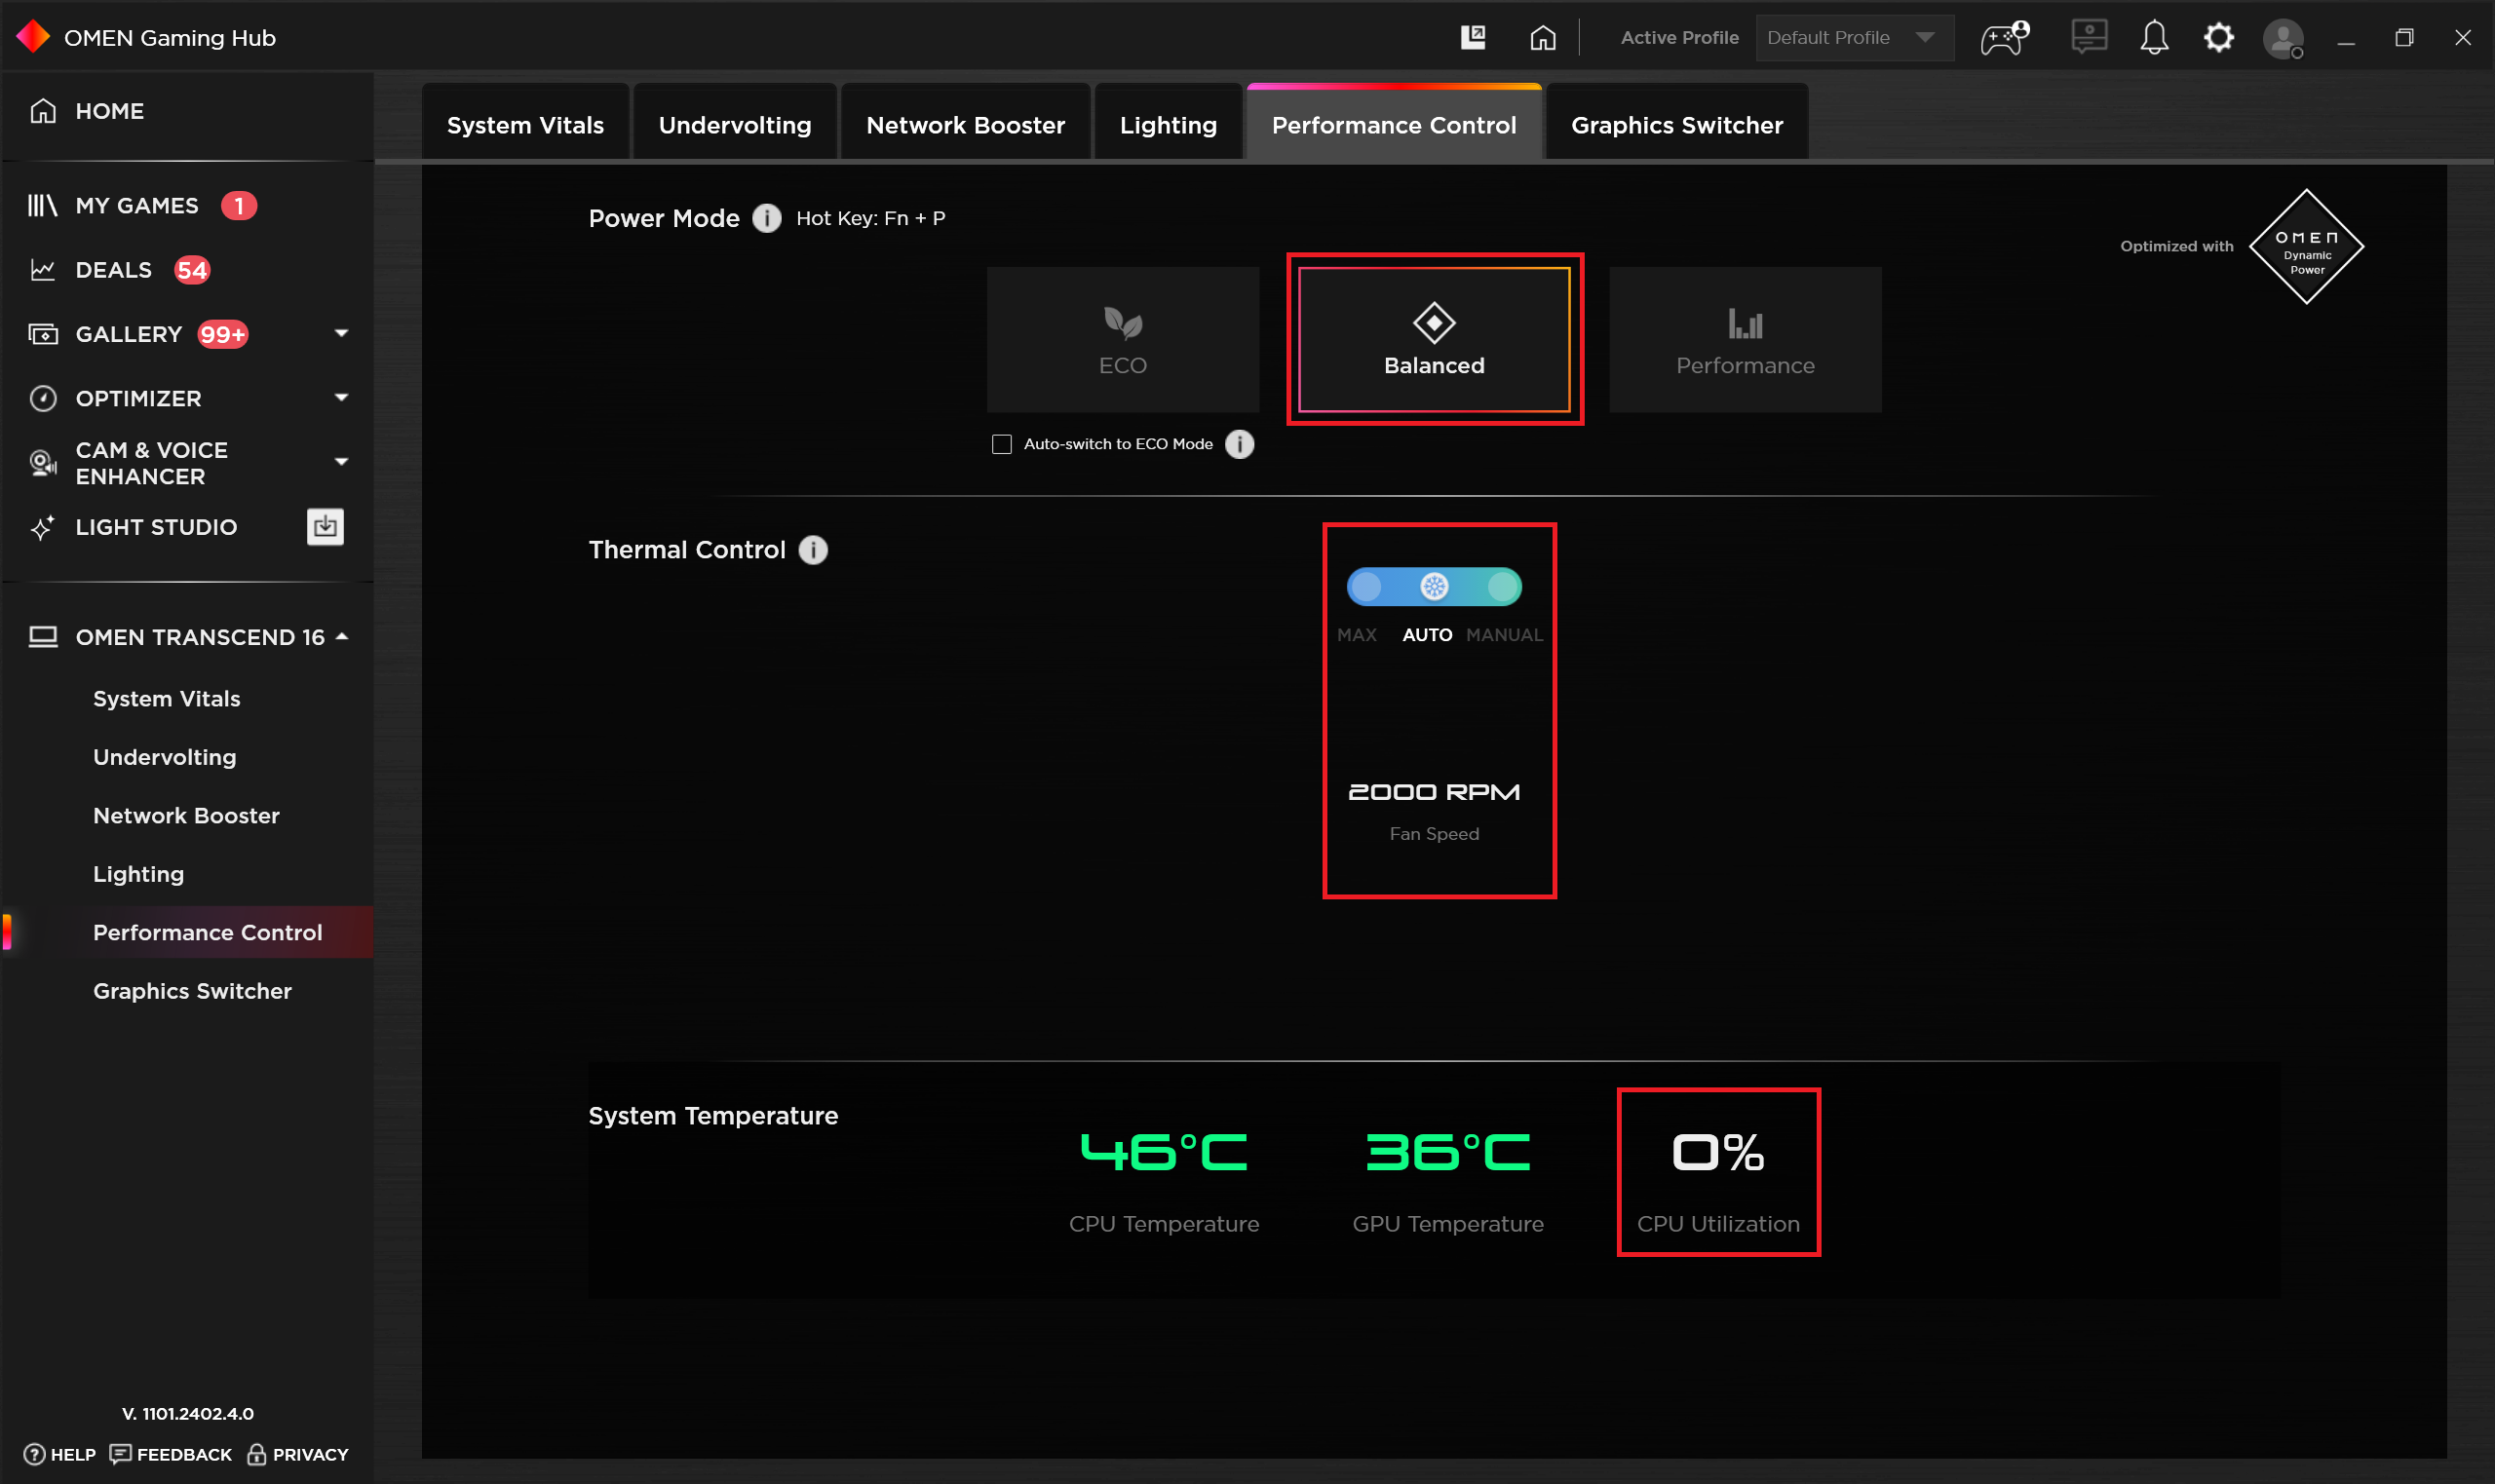Click the Light Studio sparkle icon
The height and width of the screenshot is (1484, 2495).
coord(43,527)
